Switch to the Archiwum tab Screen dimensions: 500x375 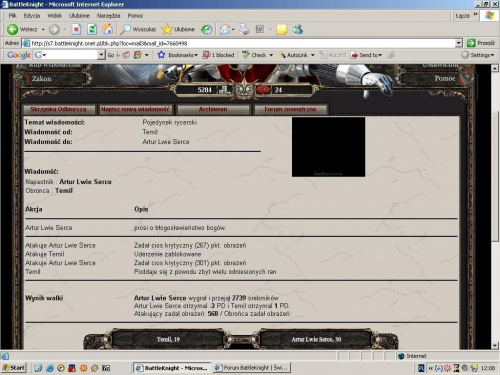(x=213, y=109)
